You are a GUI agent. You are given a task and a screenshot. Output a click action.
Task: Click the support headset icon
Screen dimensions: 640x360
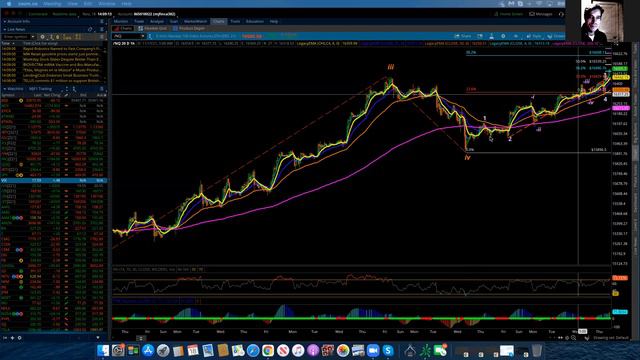[x=561, y=14]
